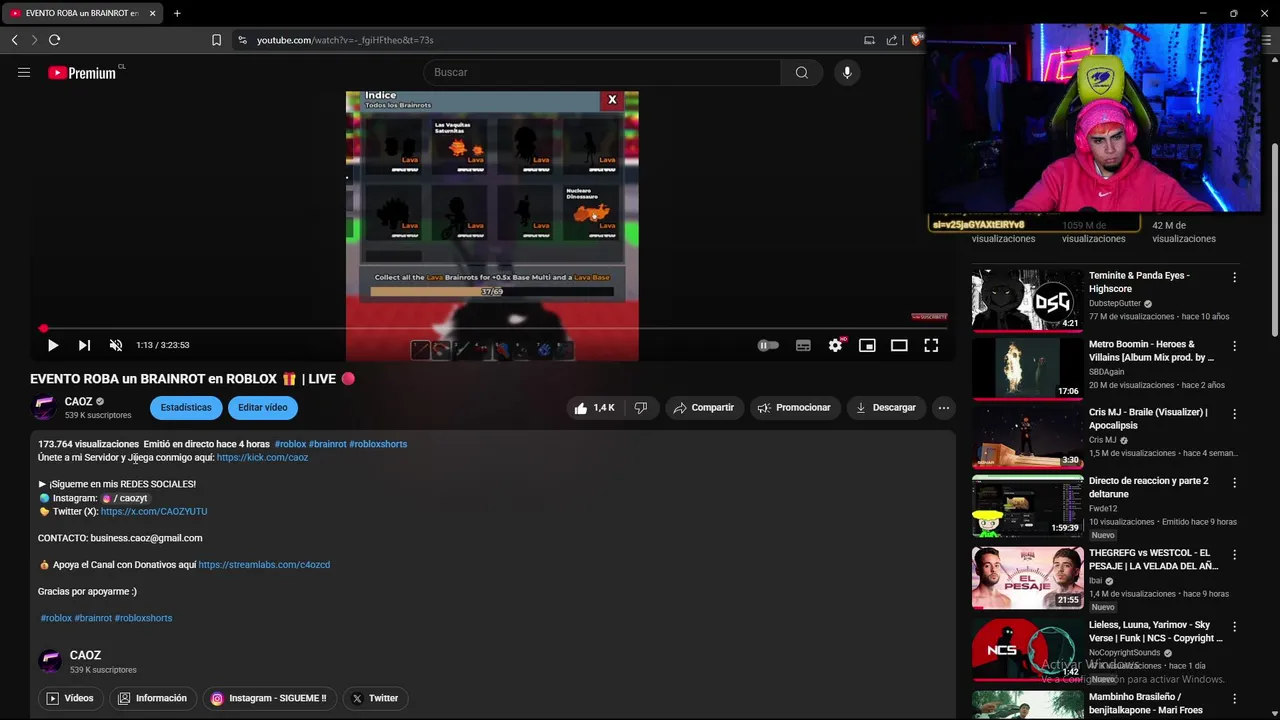Share the video via Compartir
This screenshot has width=1280, height=720.
tap(703, 408)
